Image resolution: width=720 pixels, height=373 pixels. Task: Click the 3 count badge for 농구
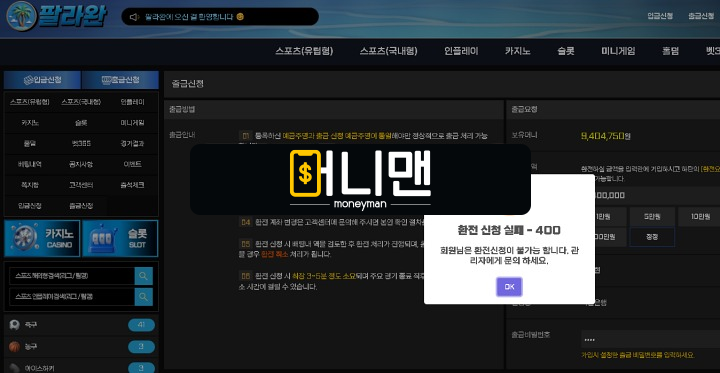(141, 346)
